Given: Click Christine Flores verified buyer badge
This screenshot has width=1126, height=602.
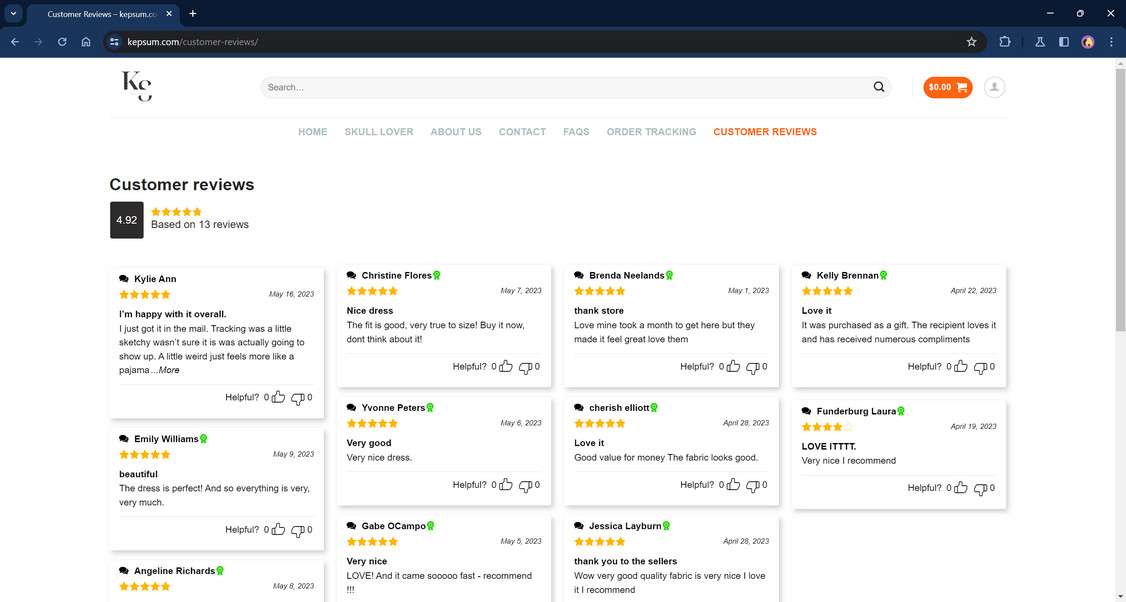Looking at the screenshot, I should pyautogui.click(x=437, y=276).
